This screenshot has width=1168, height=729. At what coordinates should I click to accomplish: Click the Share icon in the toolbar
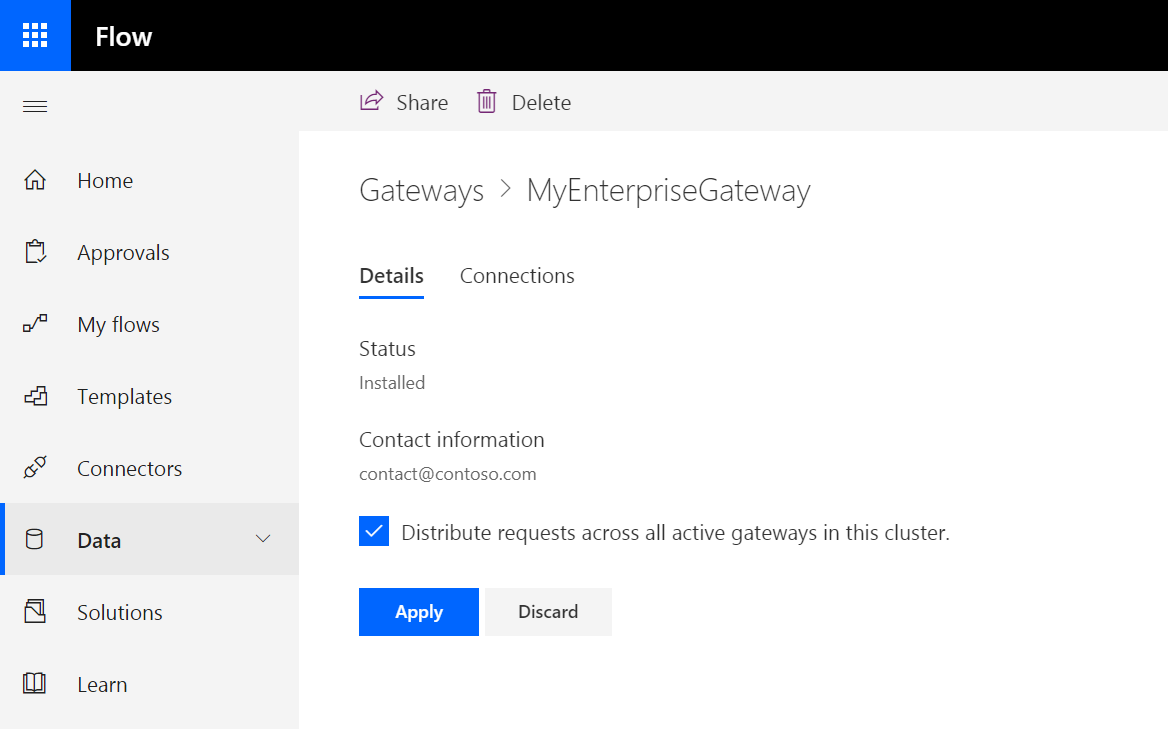370,101
